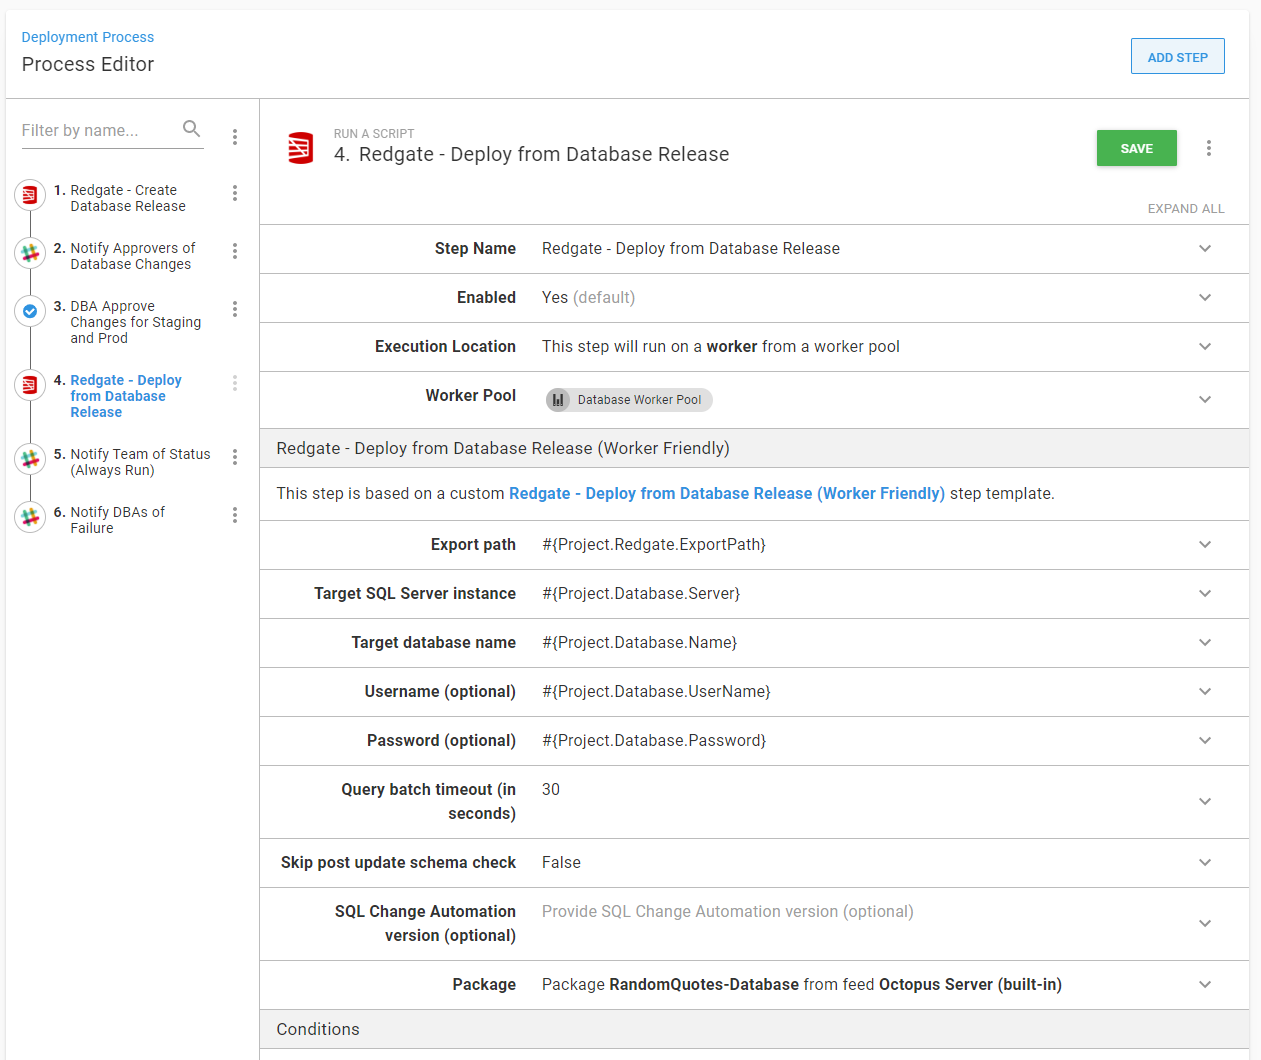Expand the Execution Location row chevron

tap(1205, 347)
